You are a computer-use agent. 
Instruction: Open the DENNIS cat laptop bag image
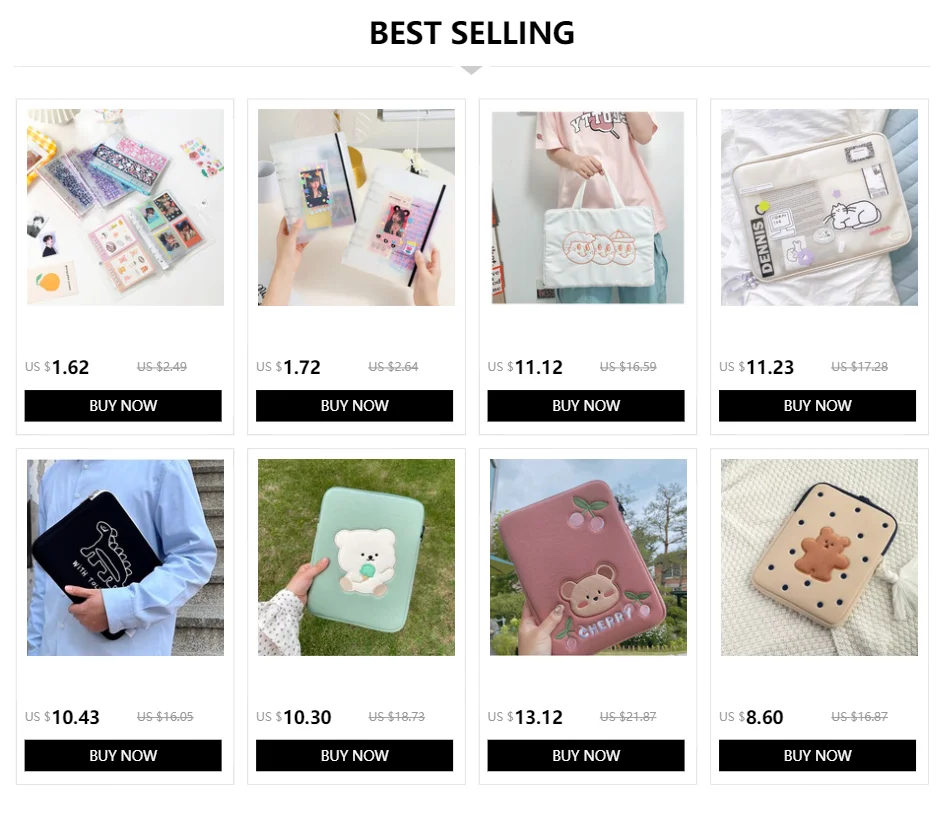pyautogui.click(x=819, y=208)
